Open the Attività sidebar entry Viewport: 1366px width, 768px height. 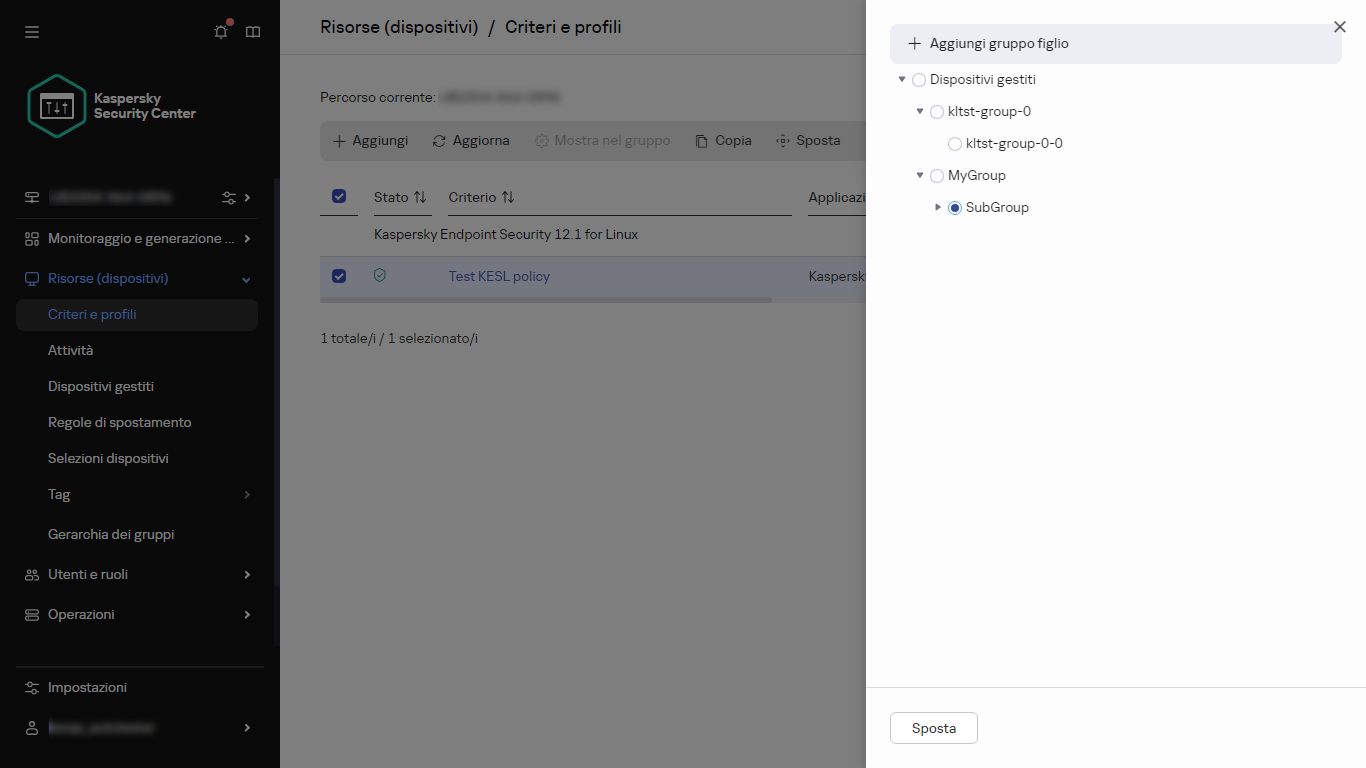coord(70,350)
